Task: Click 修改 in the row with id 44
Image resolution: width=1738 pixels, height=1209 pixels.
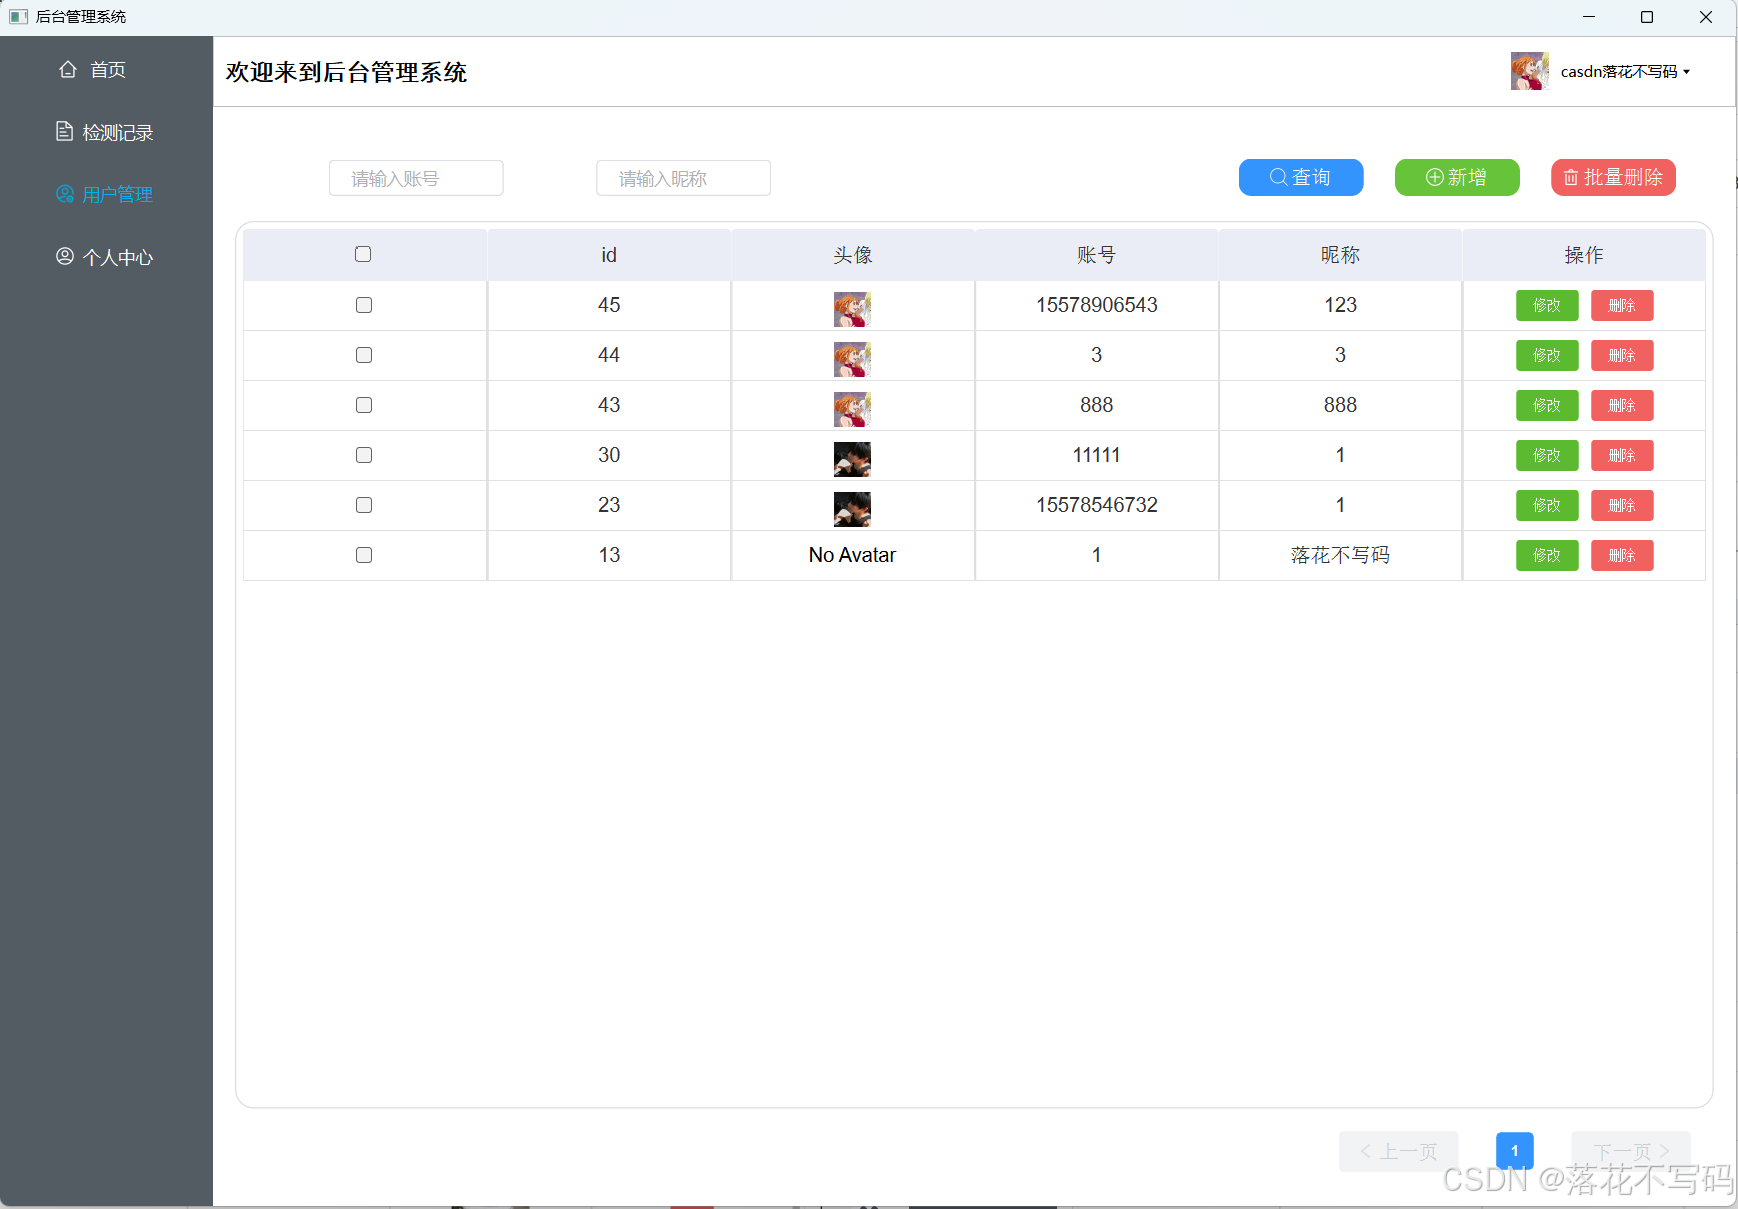Action: coord(1547,355)
